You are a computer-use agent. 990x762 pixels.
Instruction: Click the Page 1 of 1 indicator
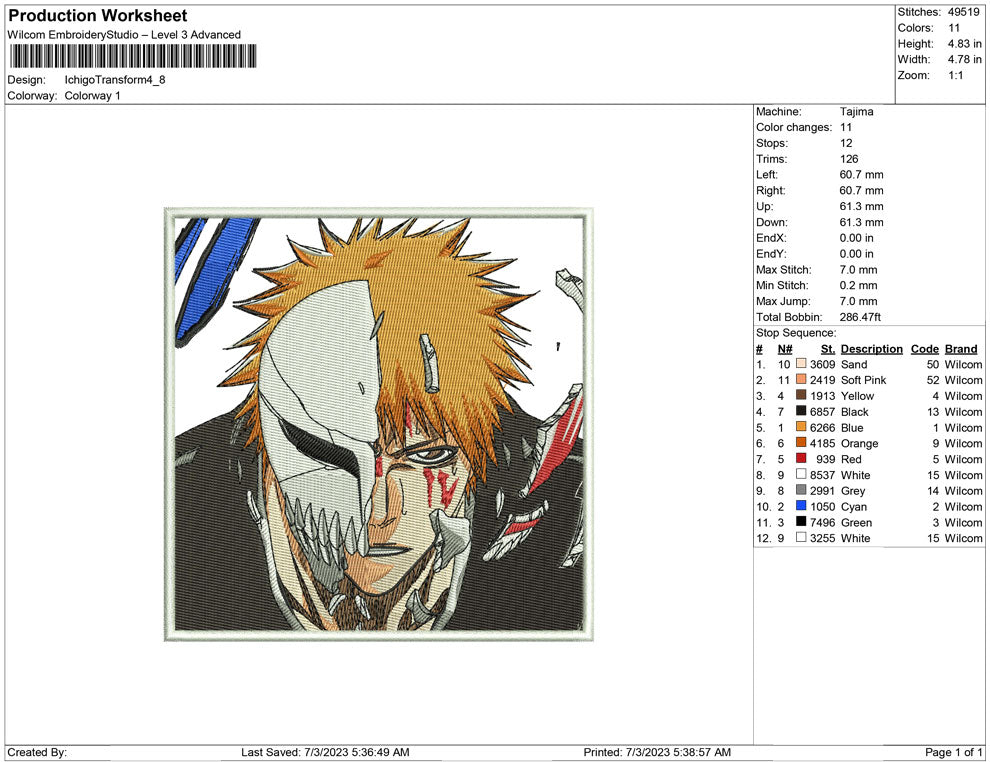(x=953, y=752)
